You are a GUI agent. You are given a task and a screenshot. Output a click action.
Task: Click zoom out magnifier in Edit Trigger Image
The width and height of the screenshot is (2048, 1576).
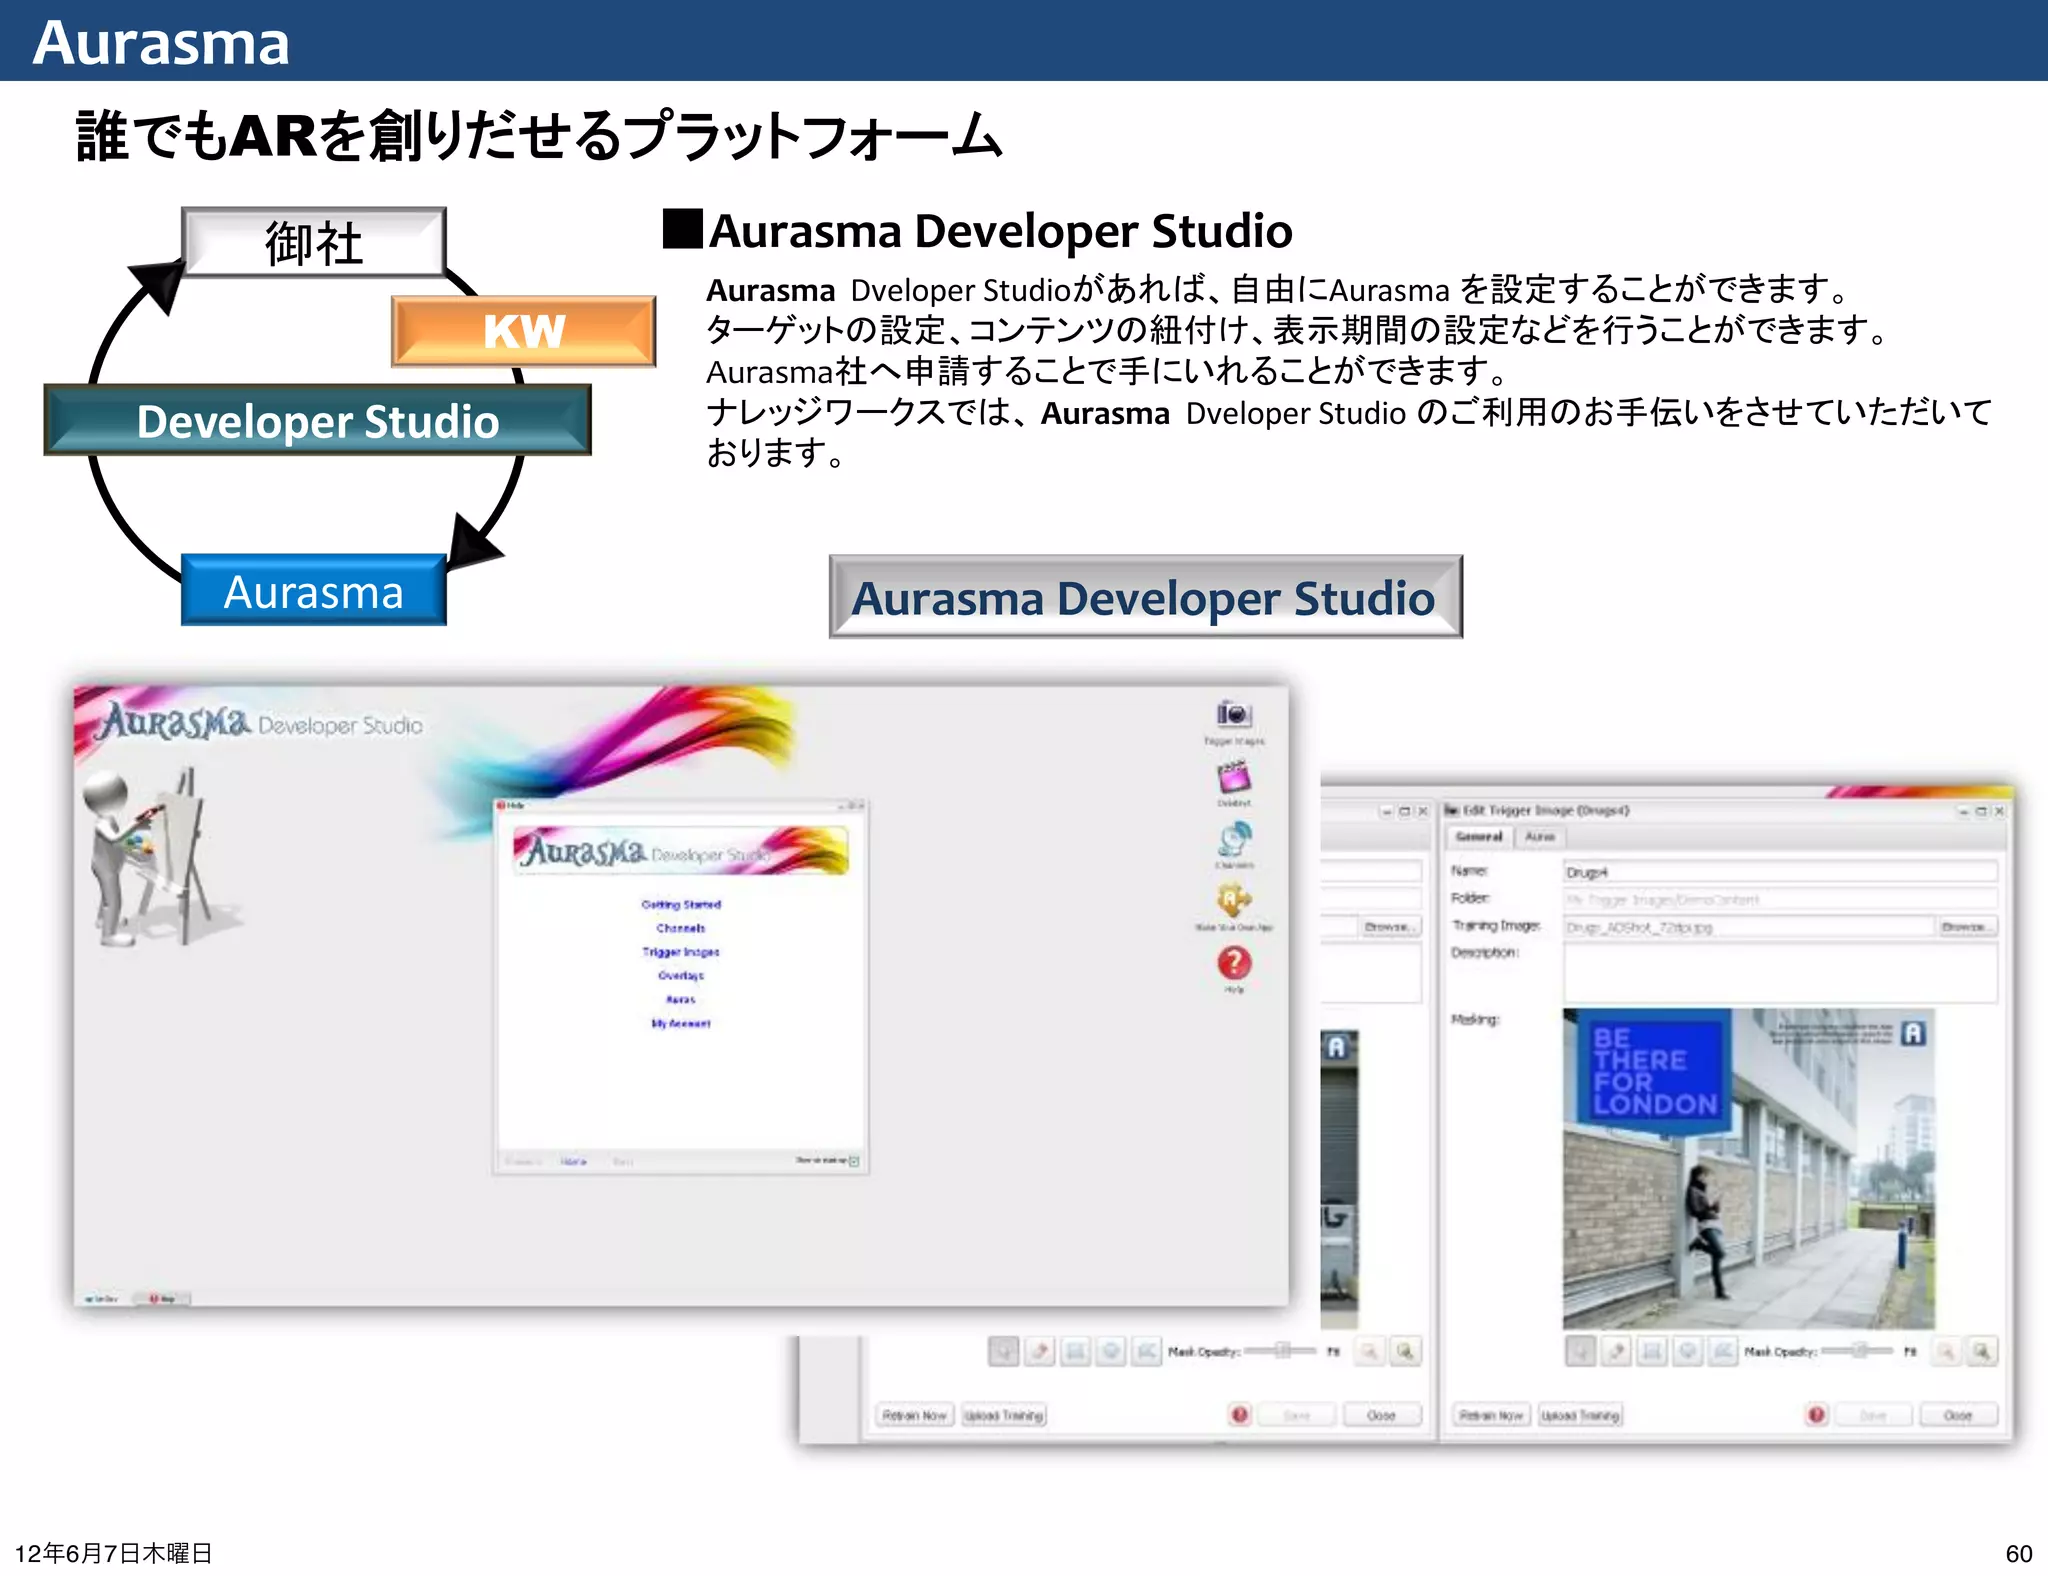(x=1945, y=1352)
